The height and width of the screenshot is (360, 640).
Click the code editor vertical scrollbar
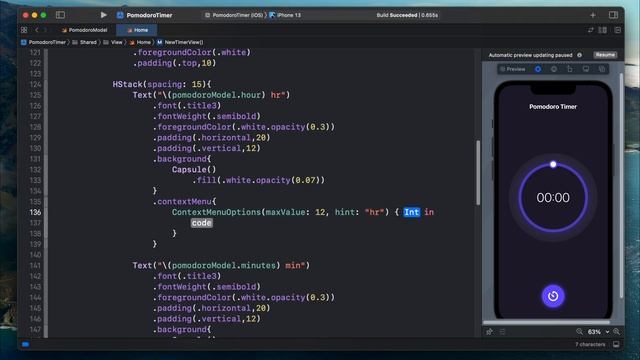click(x=478, y=173)
